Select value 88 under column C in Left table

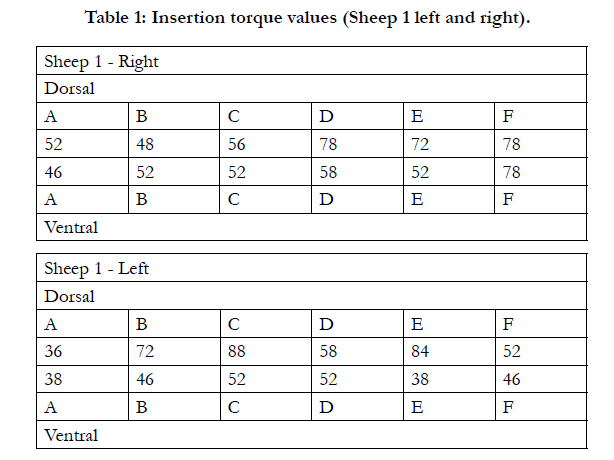click(237, 351)
